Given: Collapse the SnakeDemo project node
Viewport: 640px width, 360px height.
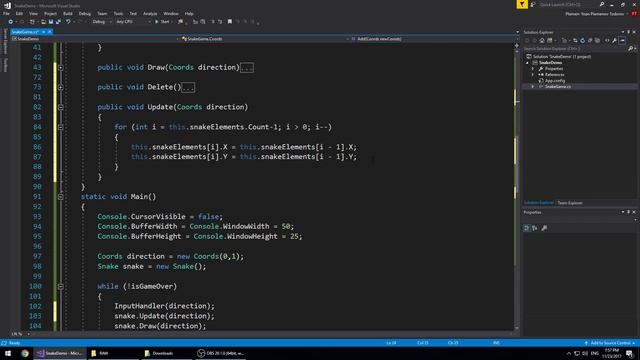Looking at the screenshot, I should 527,63.
